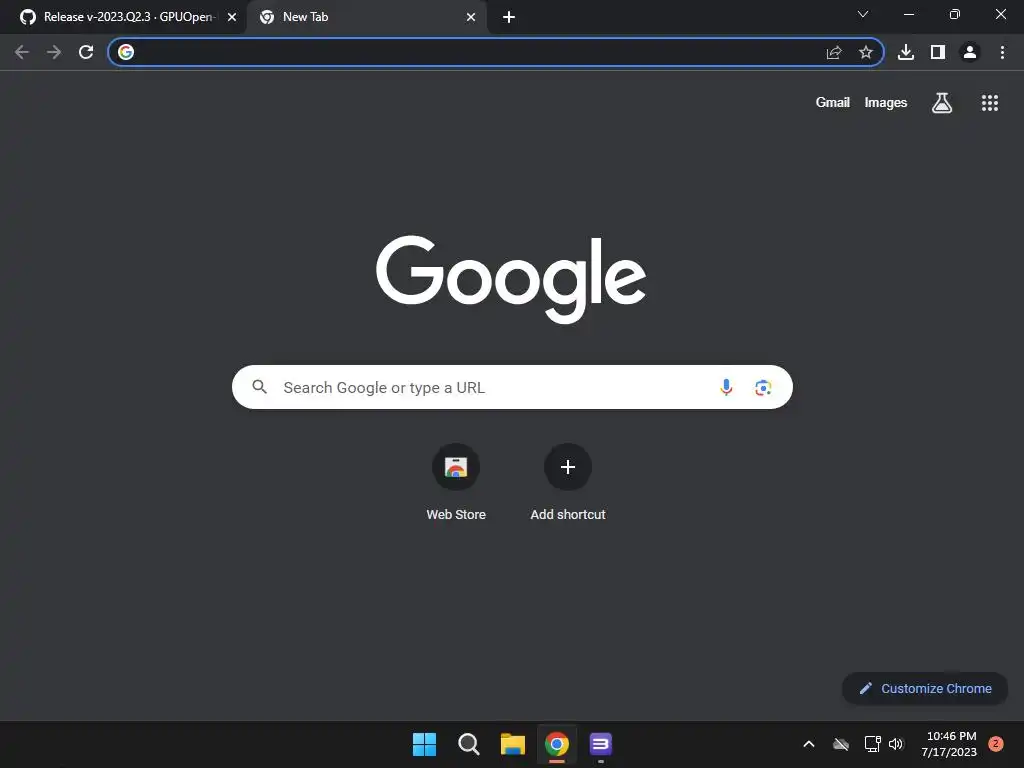Open the clock showing 10:46 PM

950,744
